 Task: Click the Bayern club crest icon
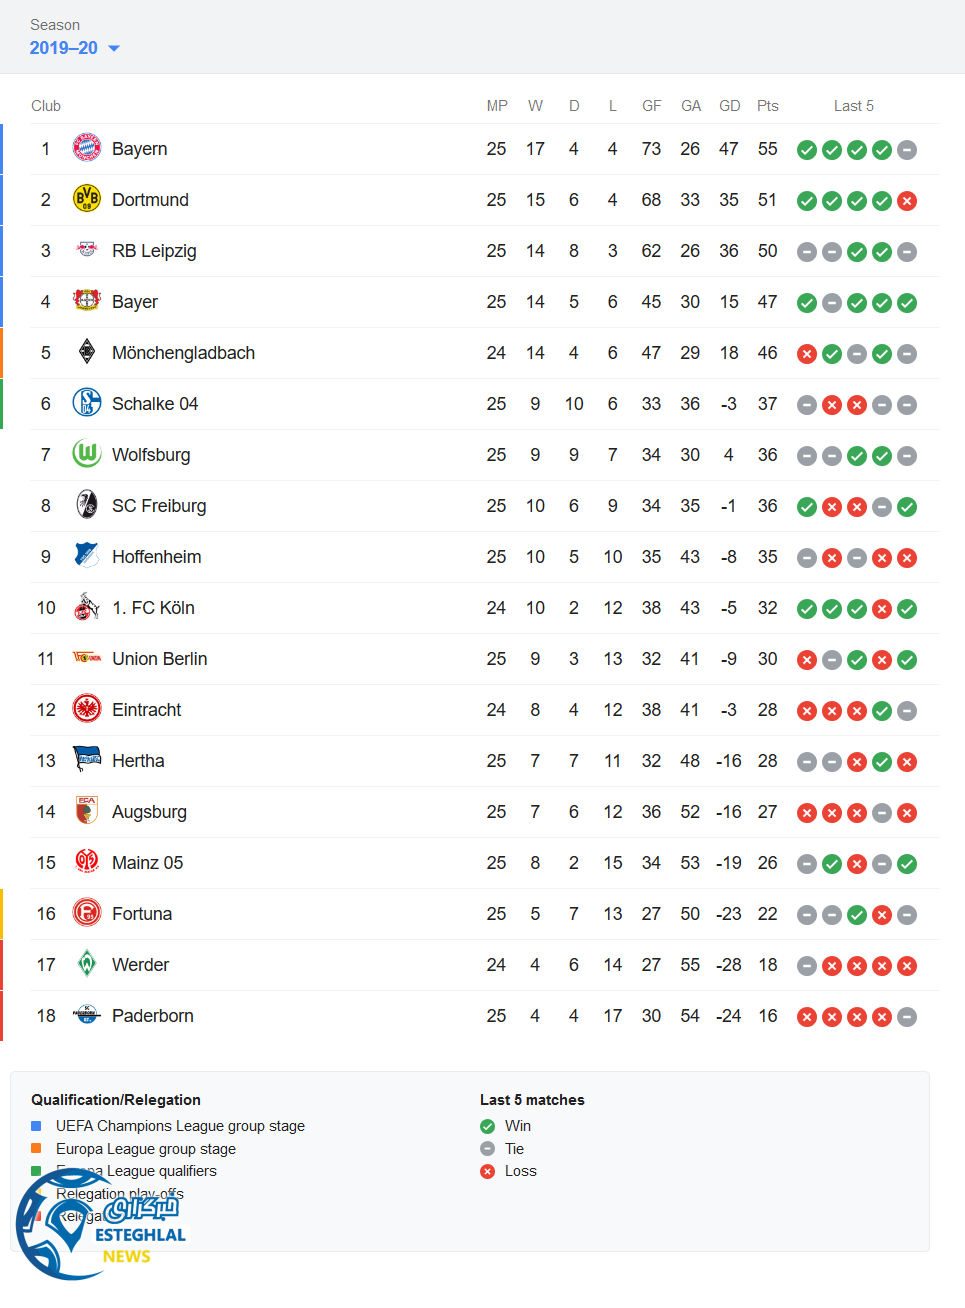[x=87, y=148]
